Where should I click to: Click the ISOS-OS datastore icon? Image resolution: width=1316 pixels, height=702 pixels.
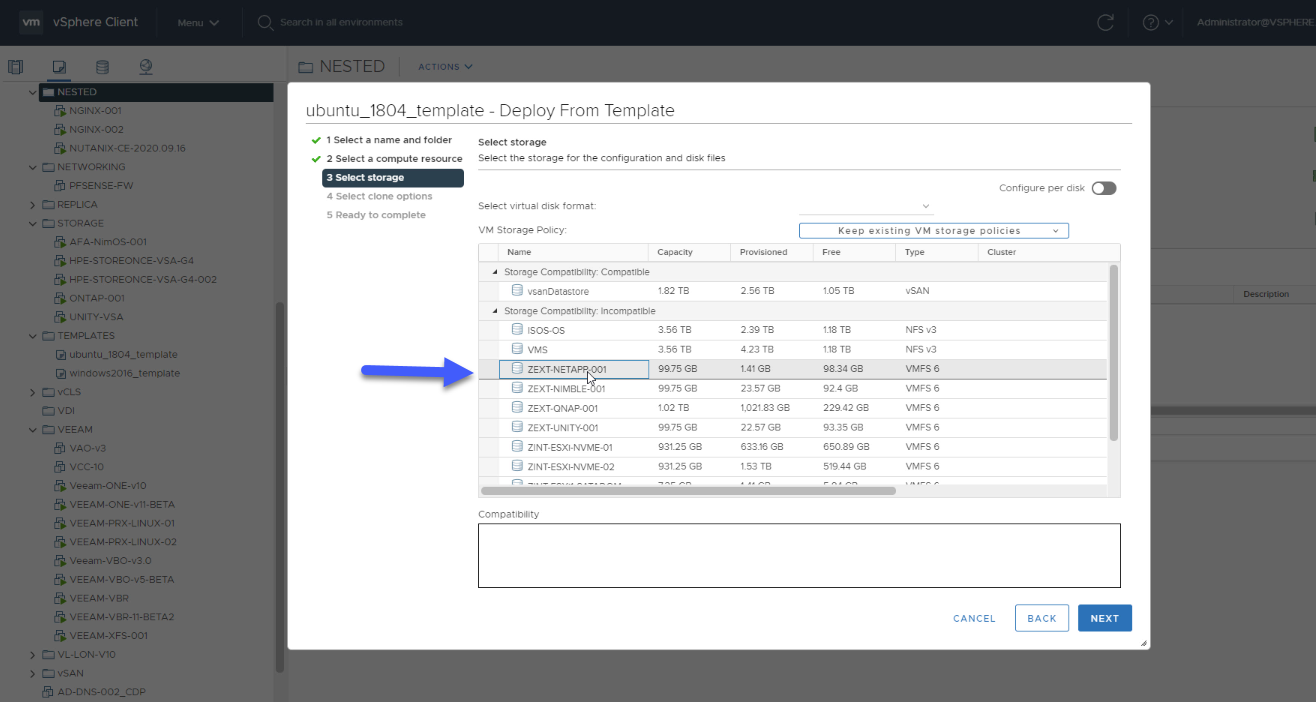[517, 329]
